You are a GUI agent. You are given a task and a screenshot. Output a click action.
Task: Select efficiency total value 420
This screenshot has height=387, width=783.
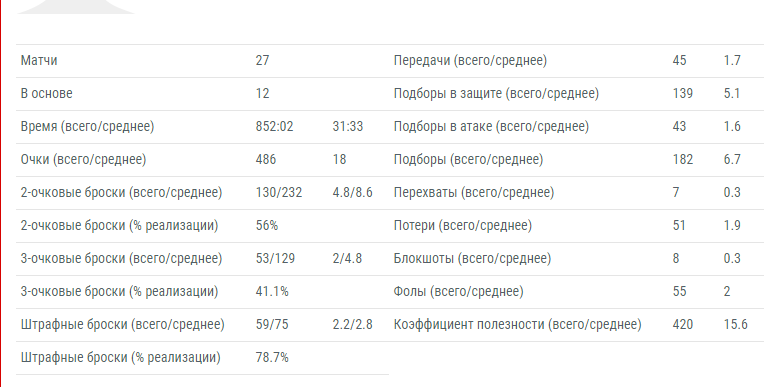pyautogui.click(x=683, y=324)
